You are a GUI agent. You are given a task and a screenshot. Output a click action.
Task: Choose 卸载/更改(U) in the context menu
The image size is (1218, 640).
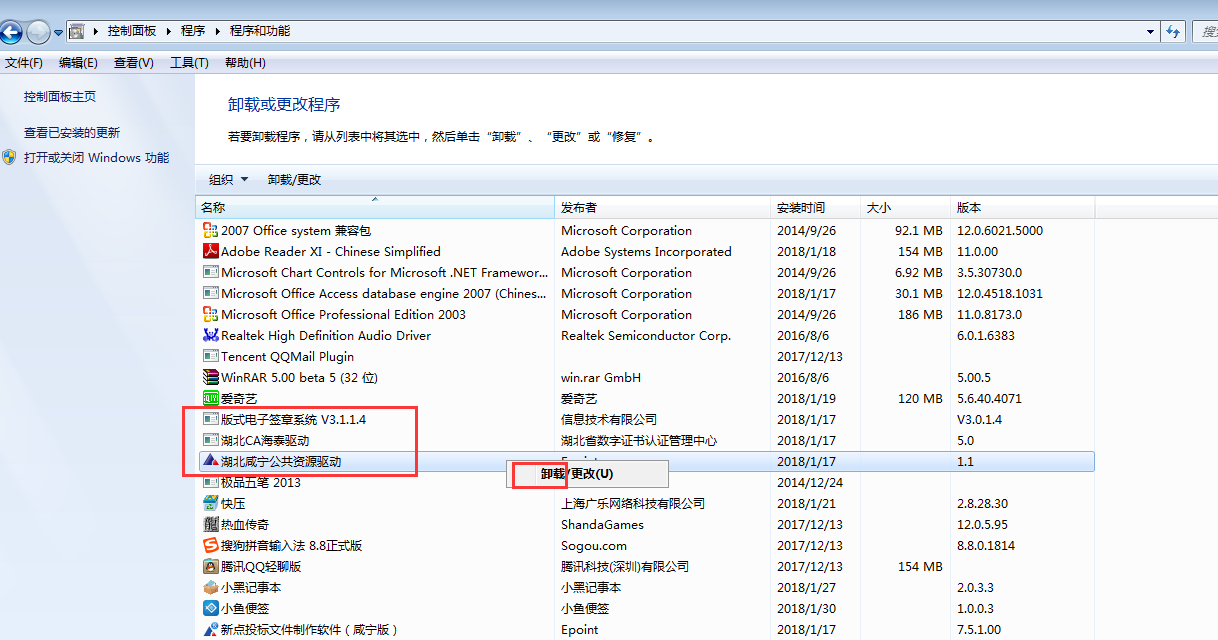[588, 474]
